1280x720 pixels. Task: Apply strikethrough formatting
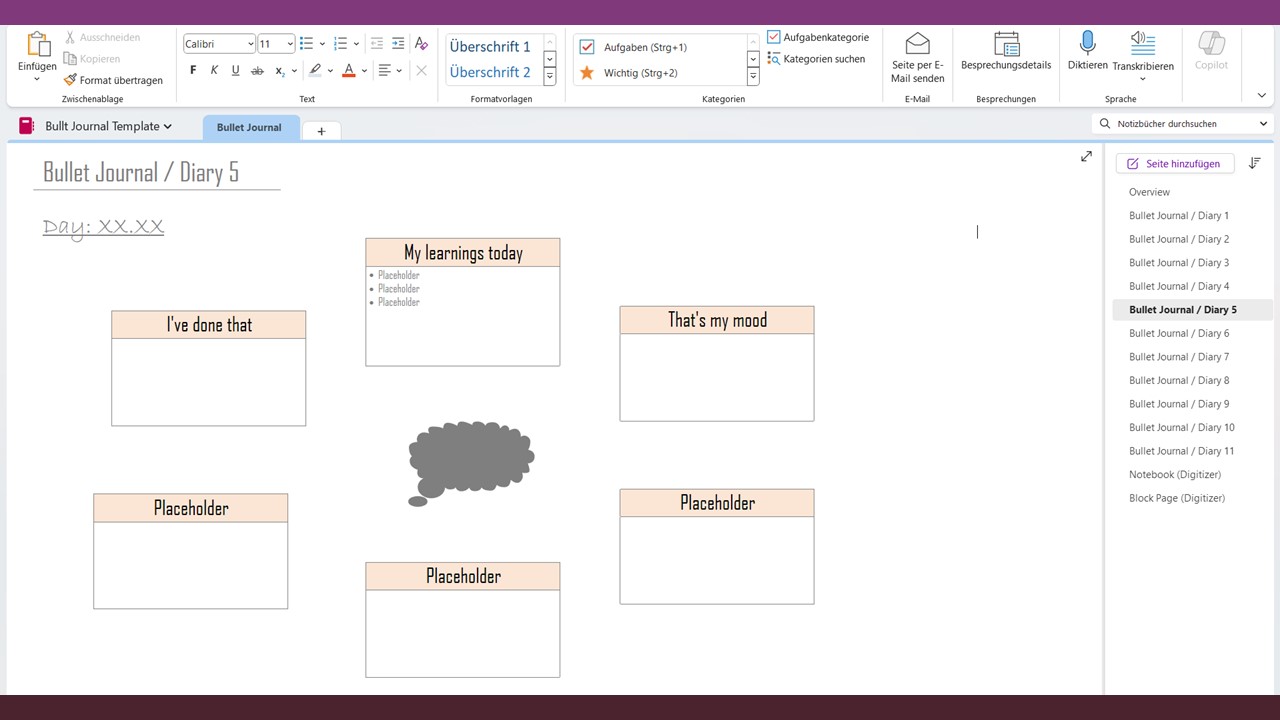click(257, 70)
